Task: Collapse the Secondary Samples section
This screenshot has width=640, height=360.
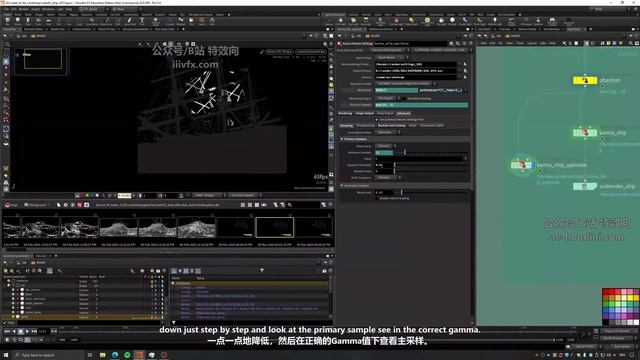Action: [342, 186]
